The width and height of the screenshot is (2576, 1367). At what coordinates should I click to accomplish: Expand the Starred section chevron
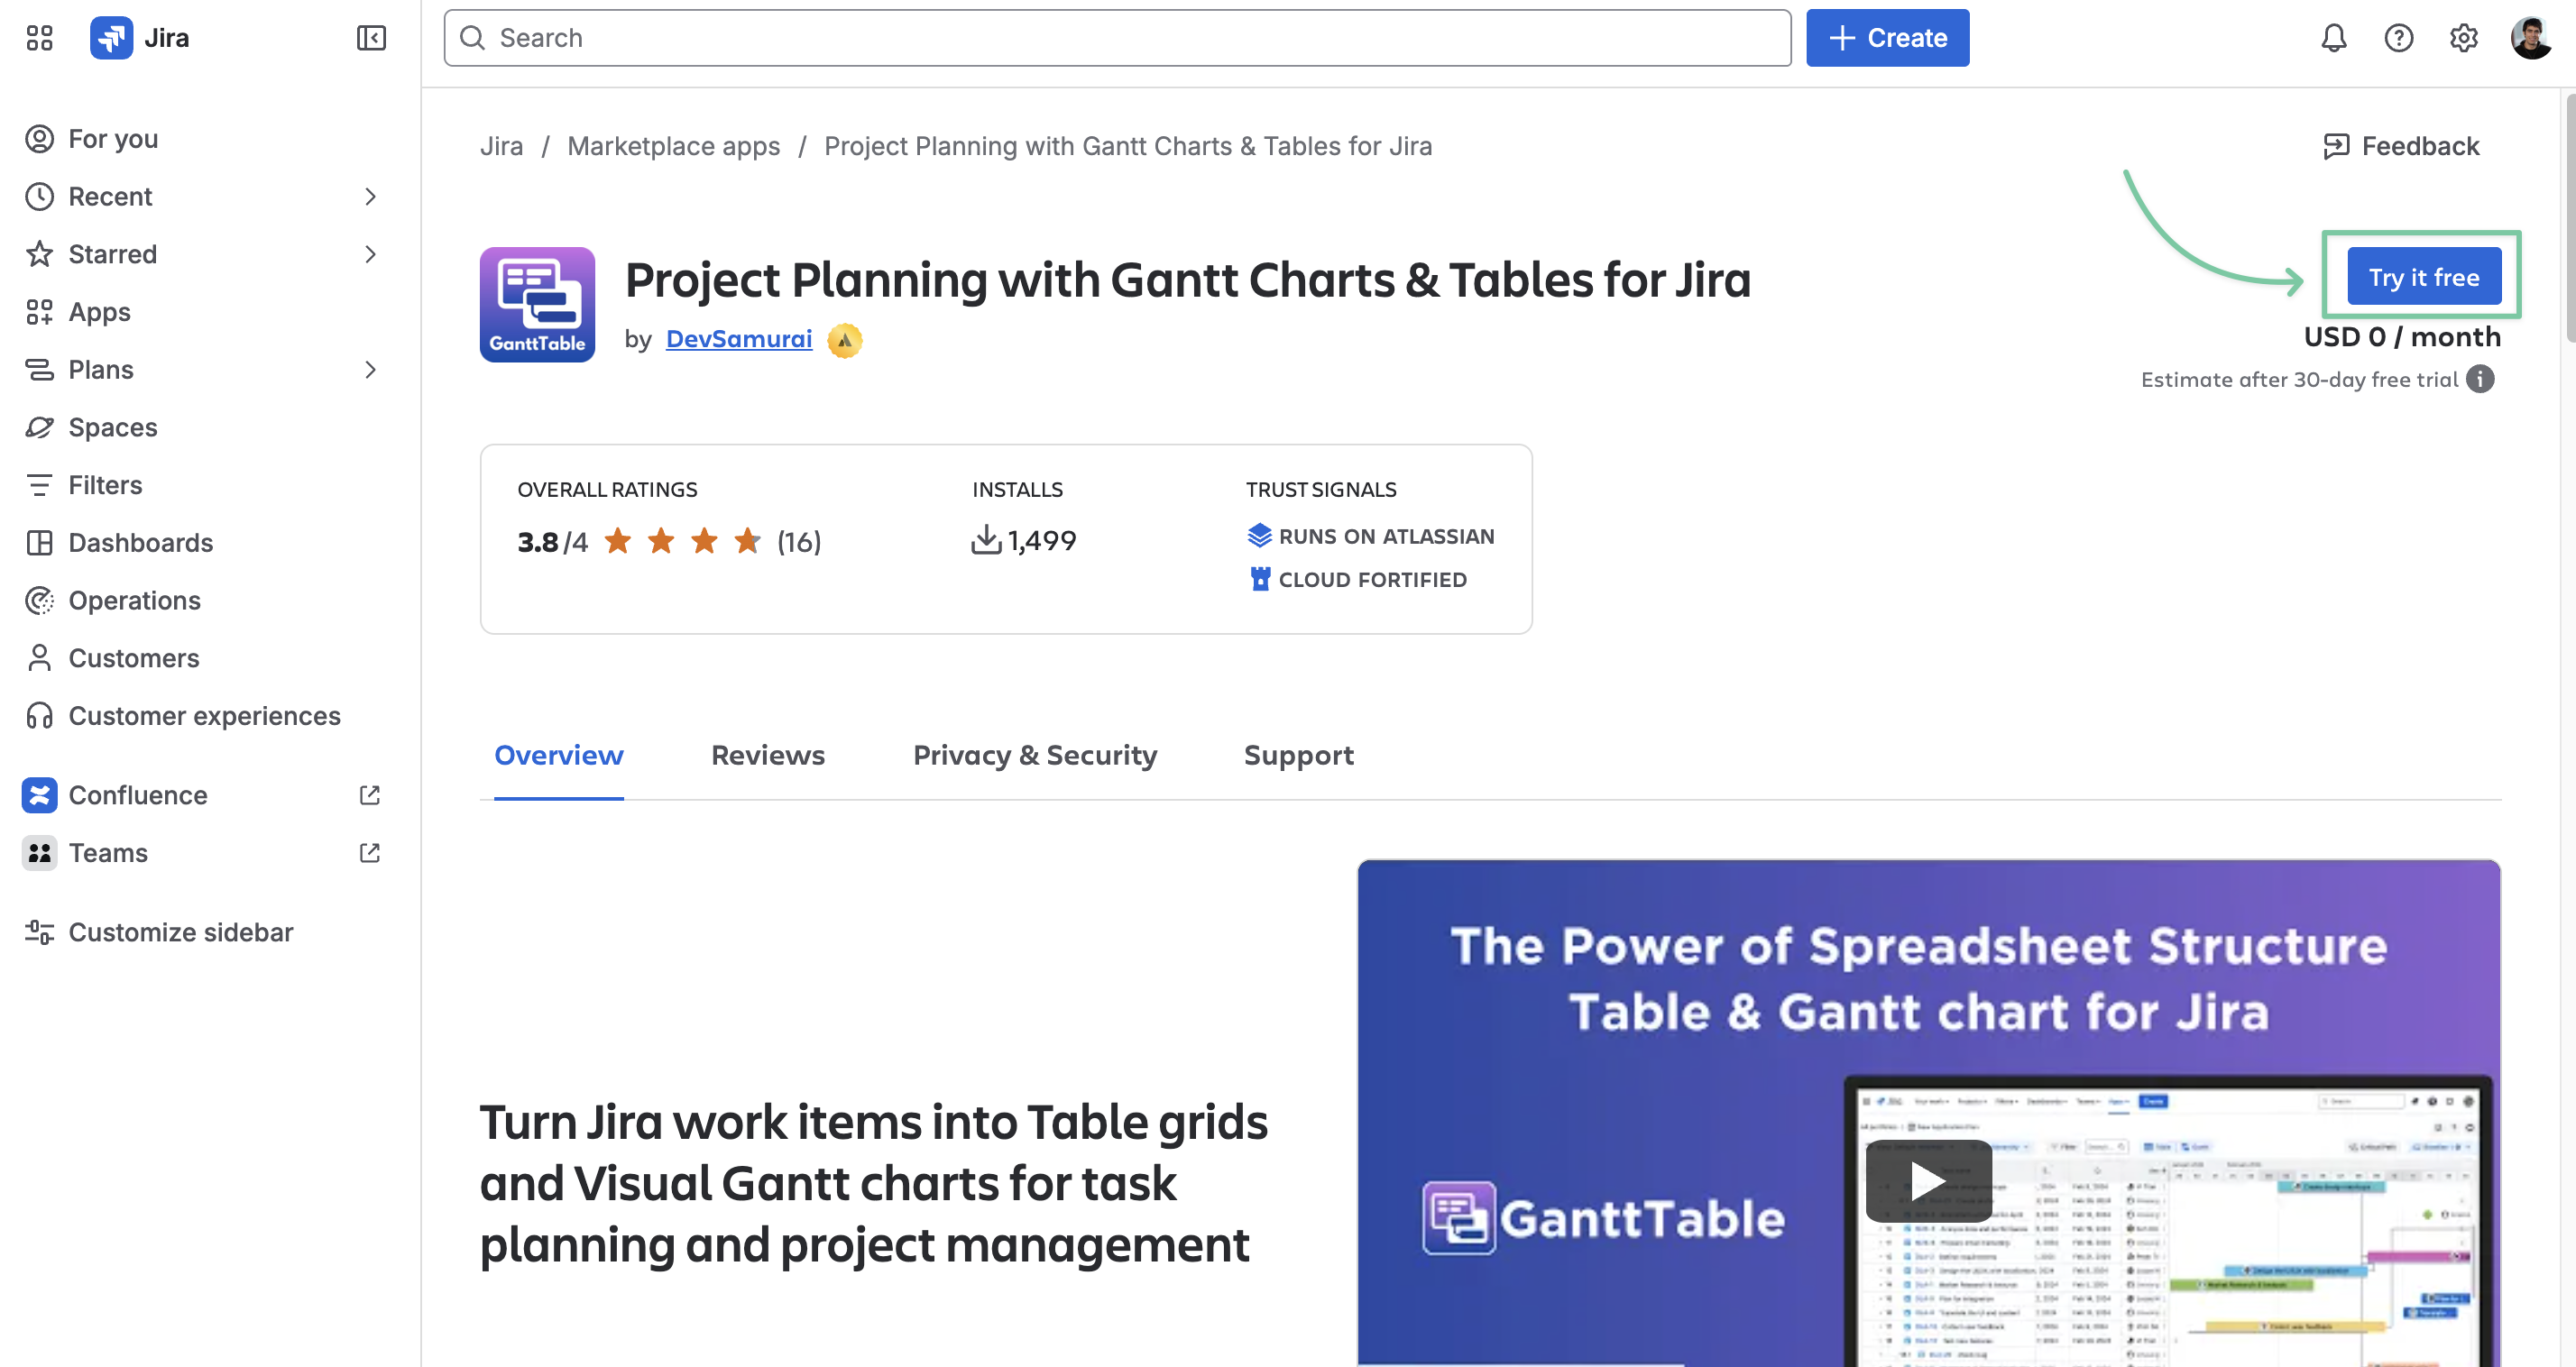pyautogui.click(x=370, y=254)
